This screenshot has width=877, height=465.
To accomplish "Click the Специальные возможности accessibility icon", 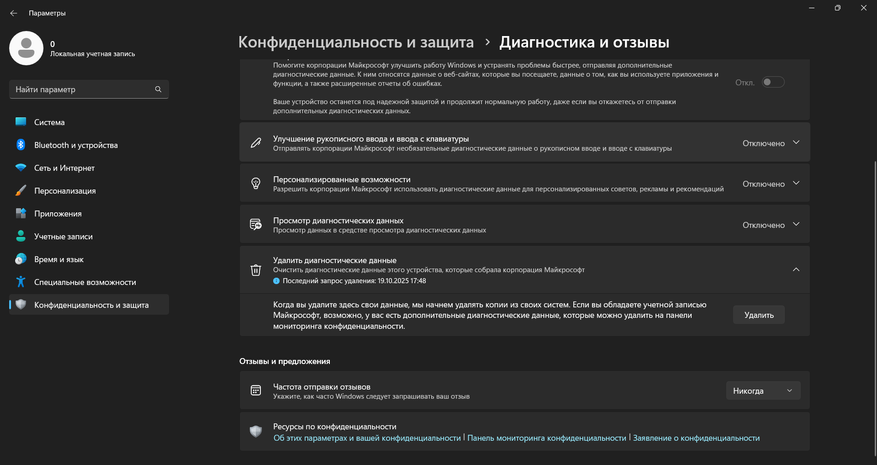I will coord(20,283).
